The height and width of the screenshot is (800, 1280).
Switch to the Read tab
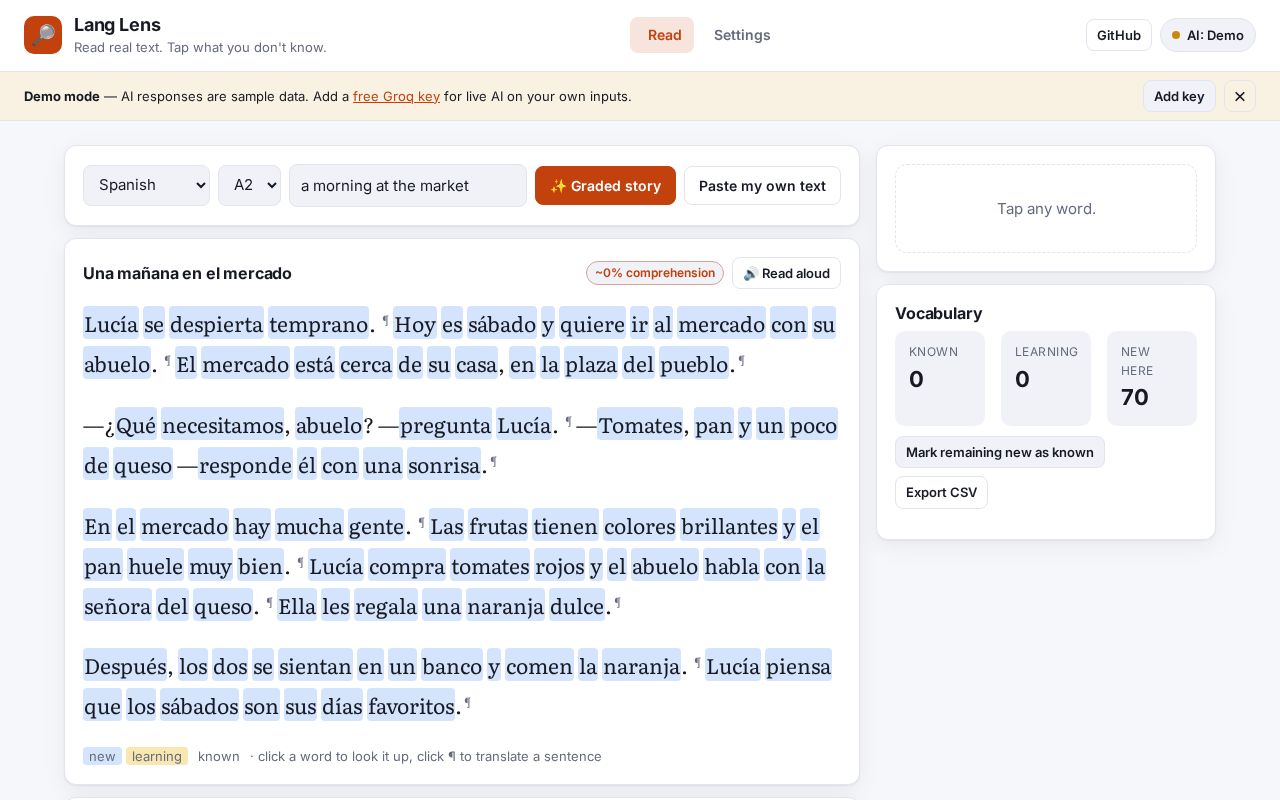click(x=662, y=35)
